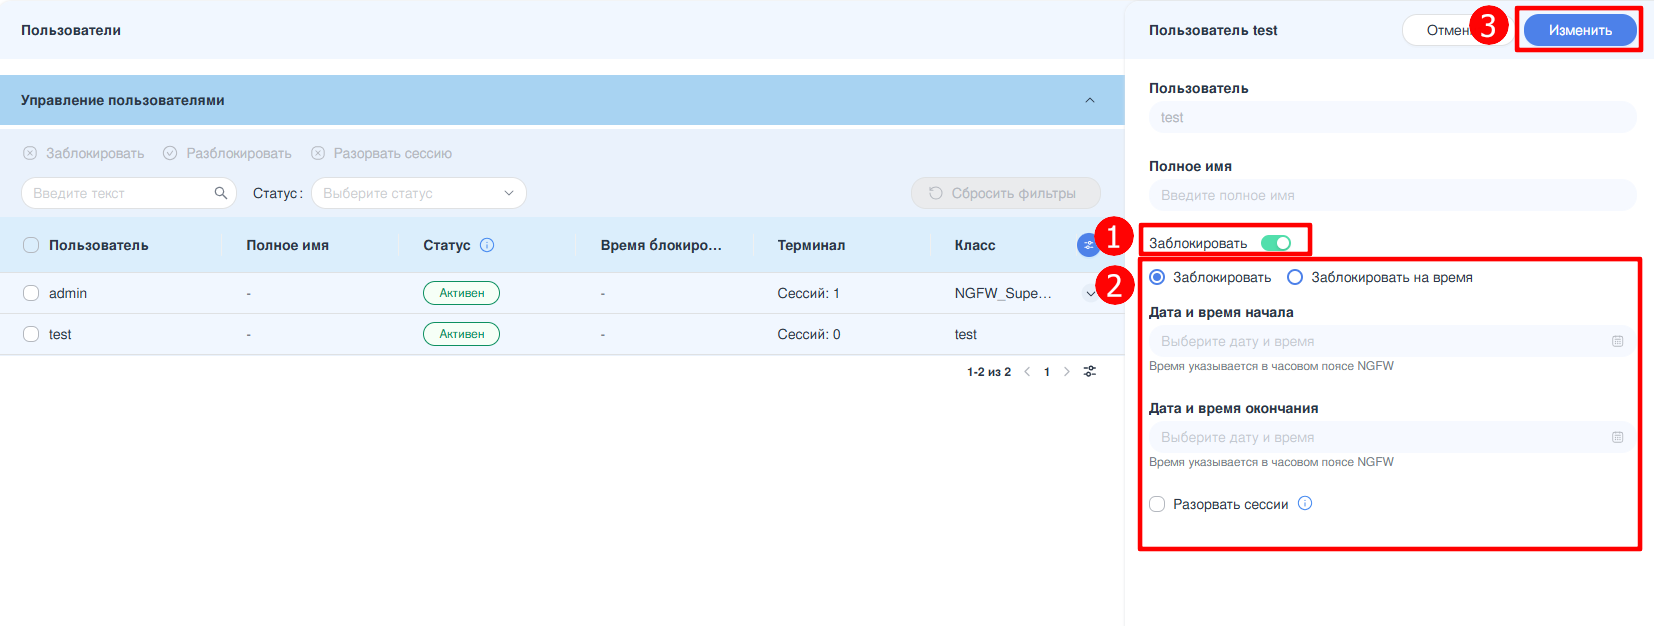Collapse the Управление пользователями section
Image resolution: width=1654 pixels, height=626 pixels.
(1090, 100)
